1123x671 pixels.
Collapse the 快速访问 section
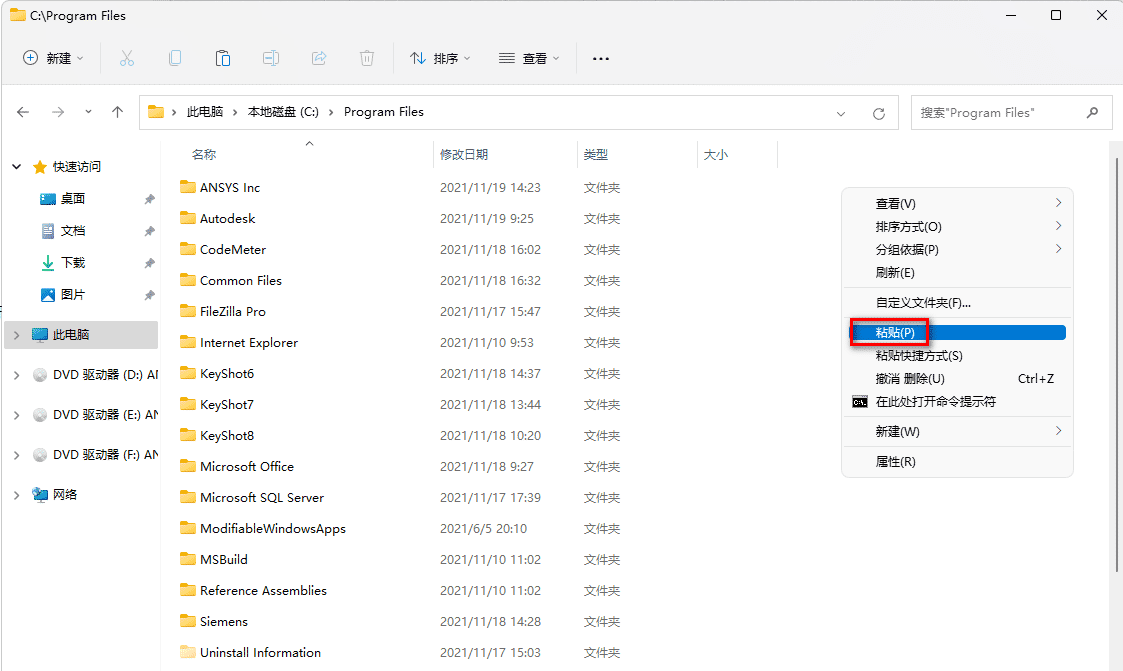(17, 167)
